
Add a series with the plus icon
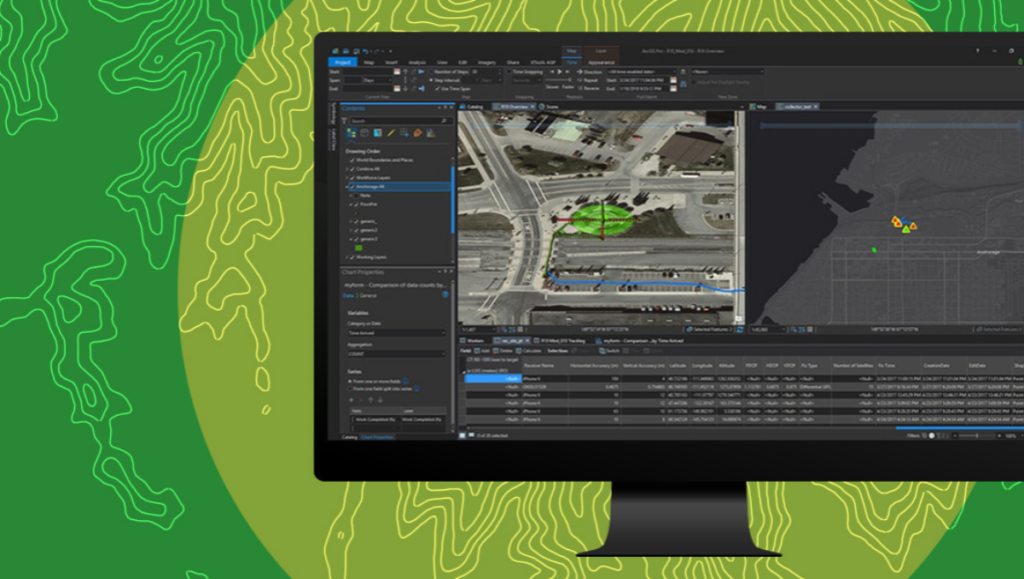click(x=352, y=399)
